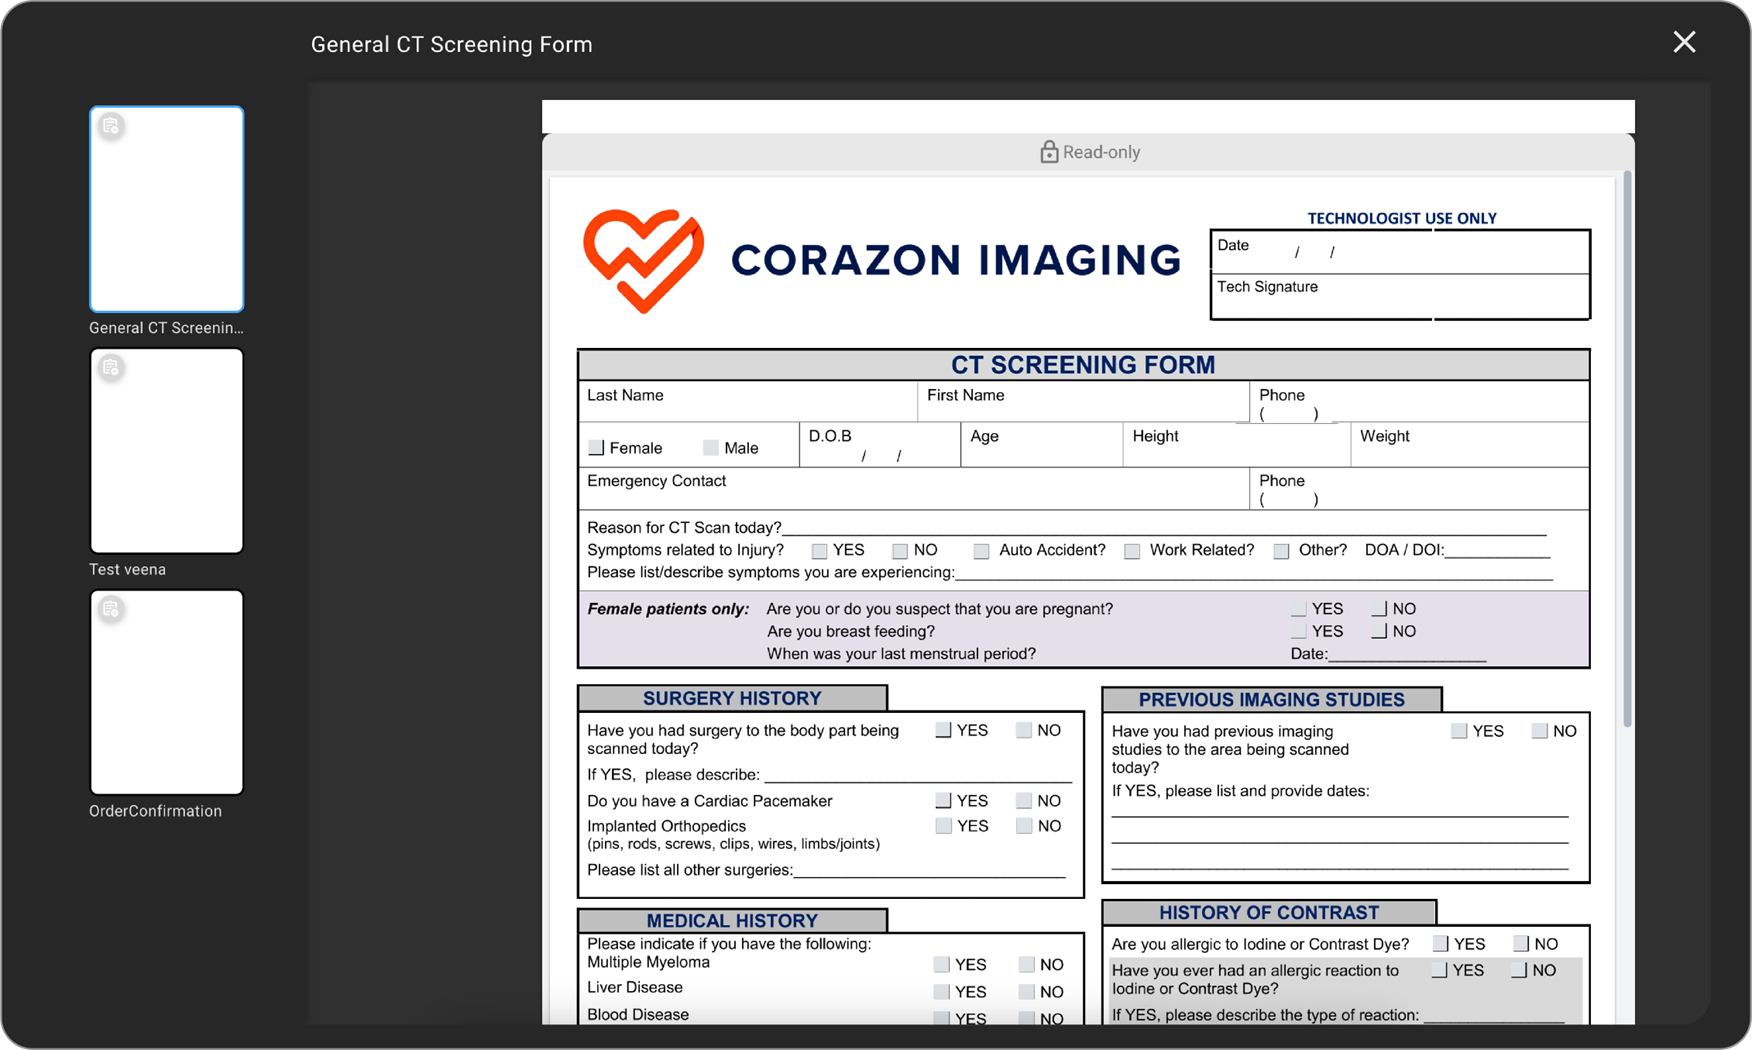This screenshot has width=1752, height=1050.
Task: Open the Test veena form thumbnail
Action: [166, 451]
